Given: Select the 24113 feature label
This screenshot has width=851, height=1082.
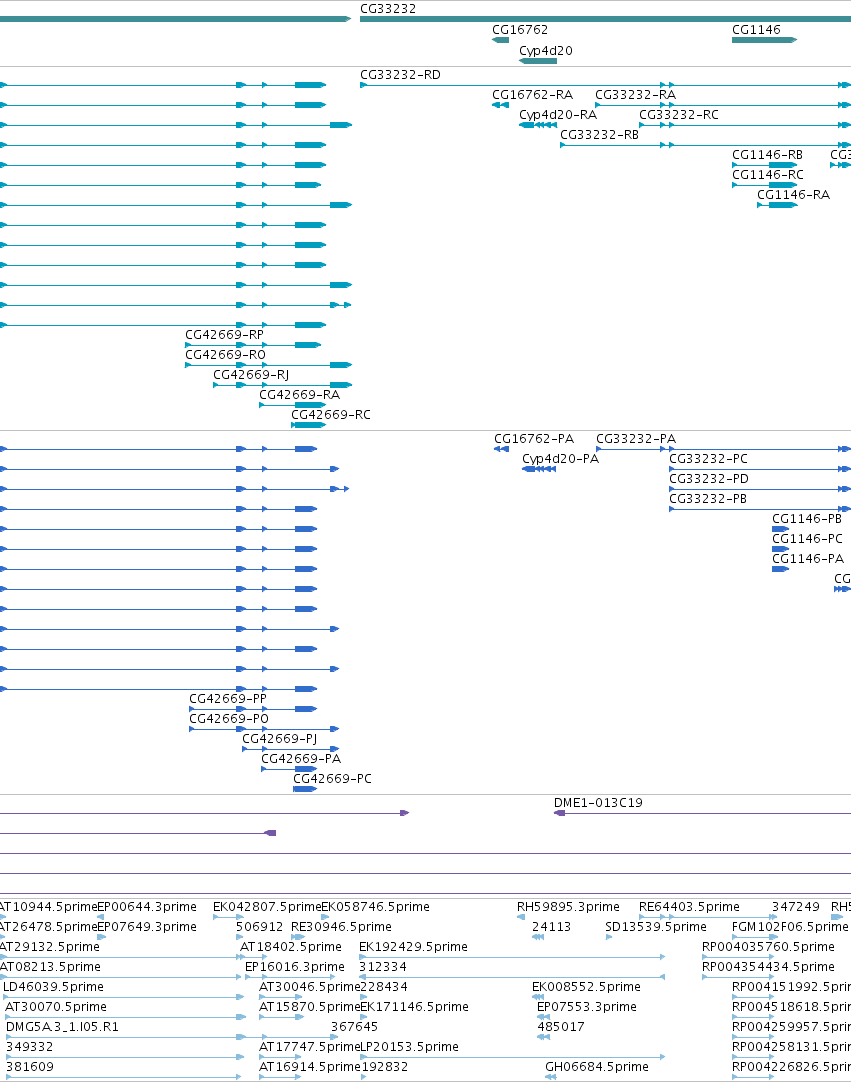Looking at the screenshot, I should (551, 927).
